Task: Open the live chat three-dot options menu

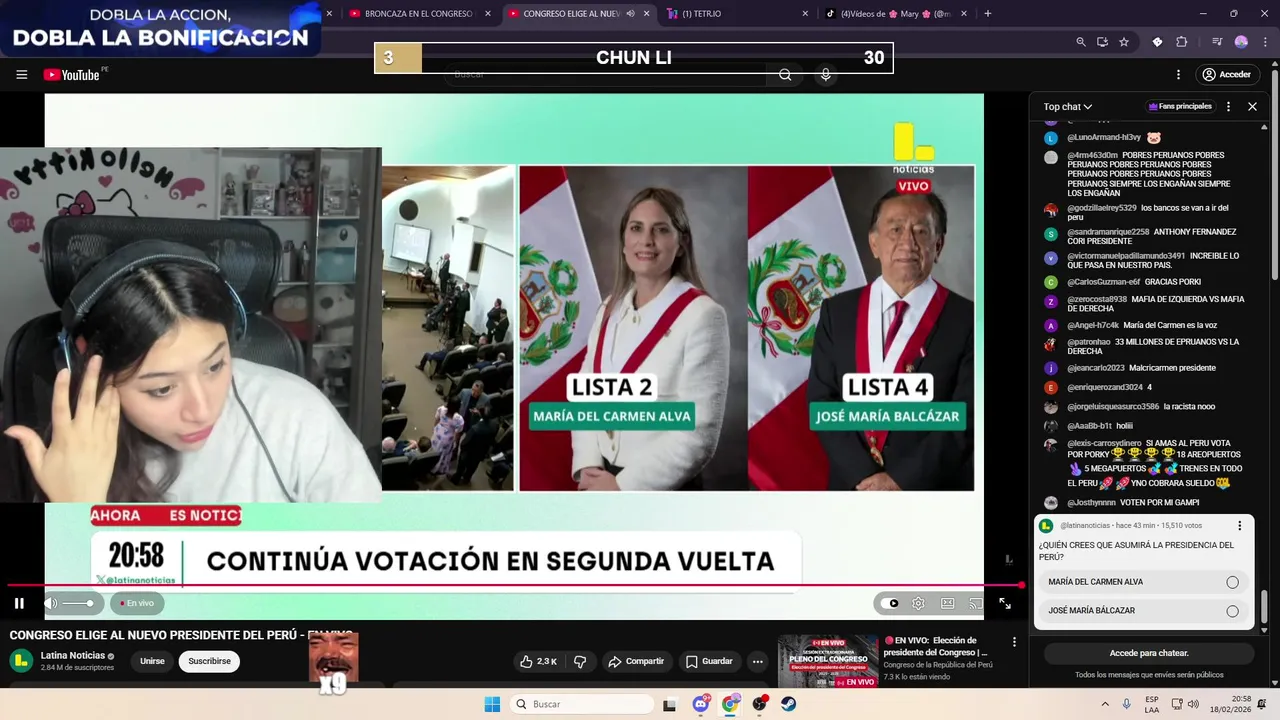Action: point(1228,106)
